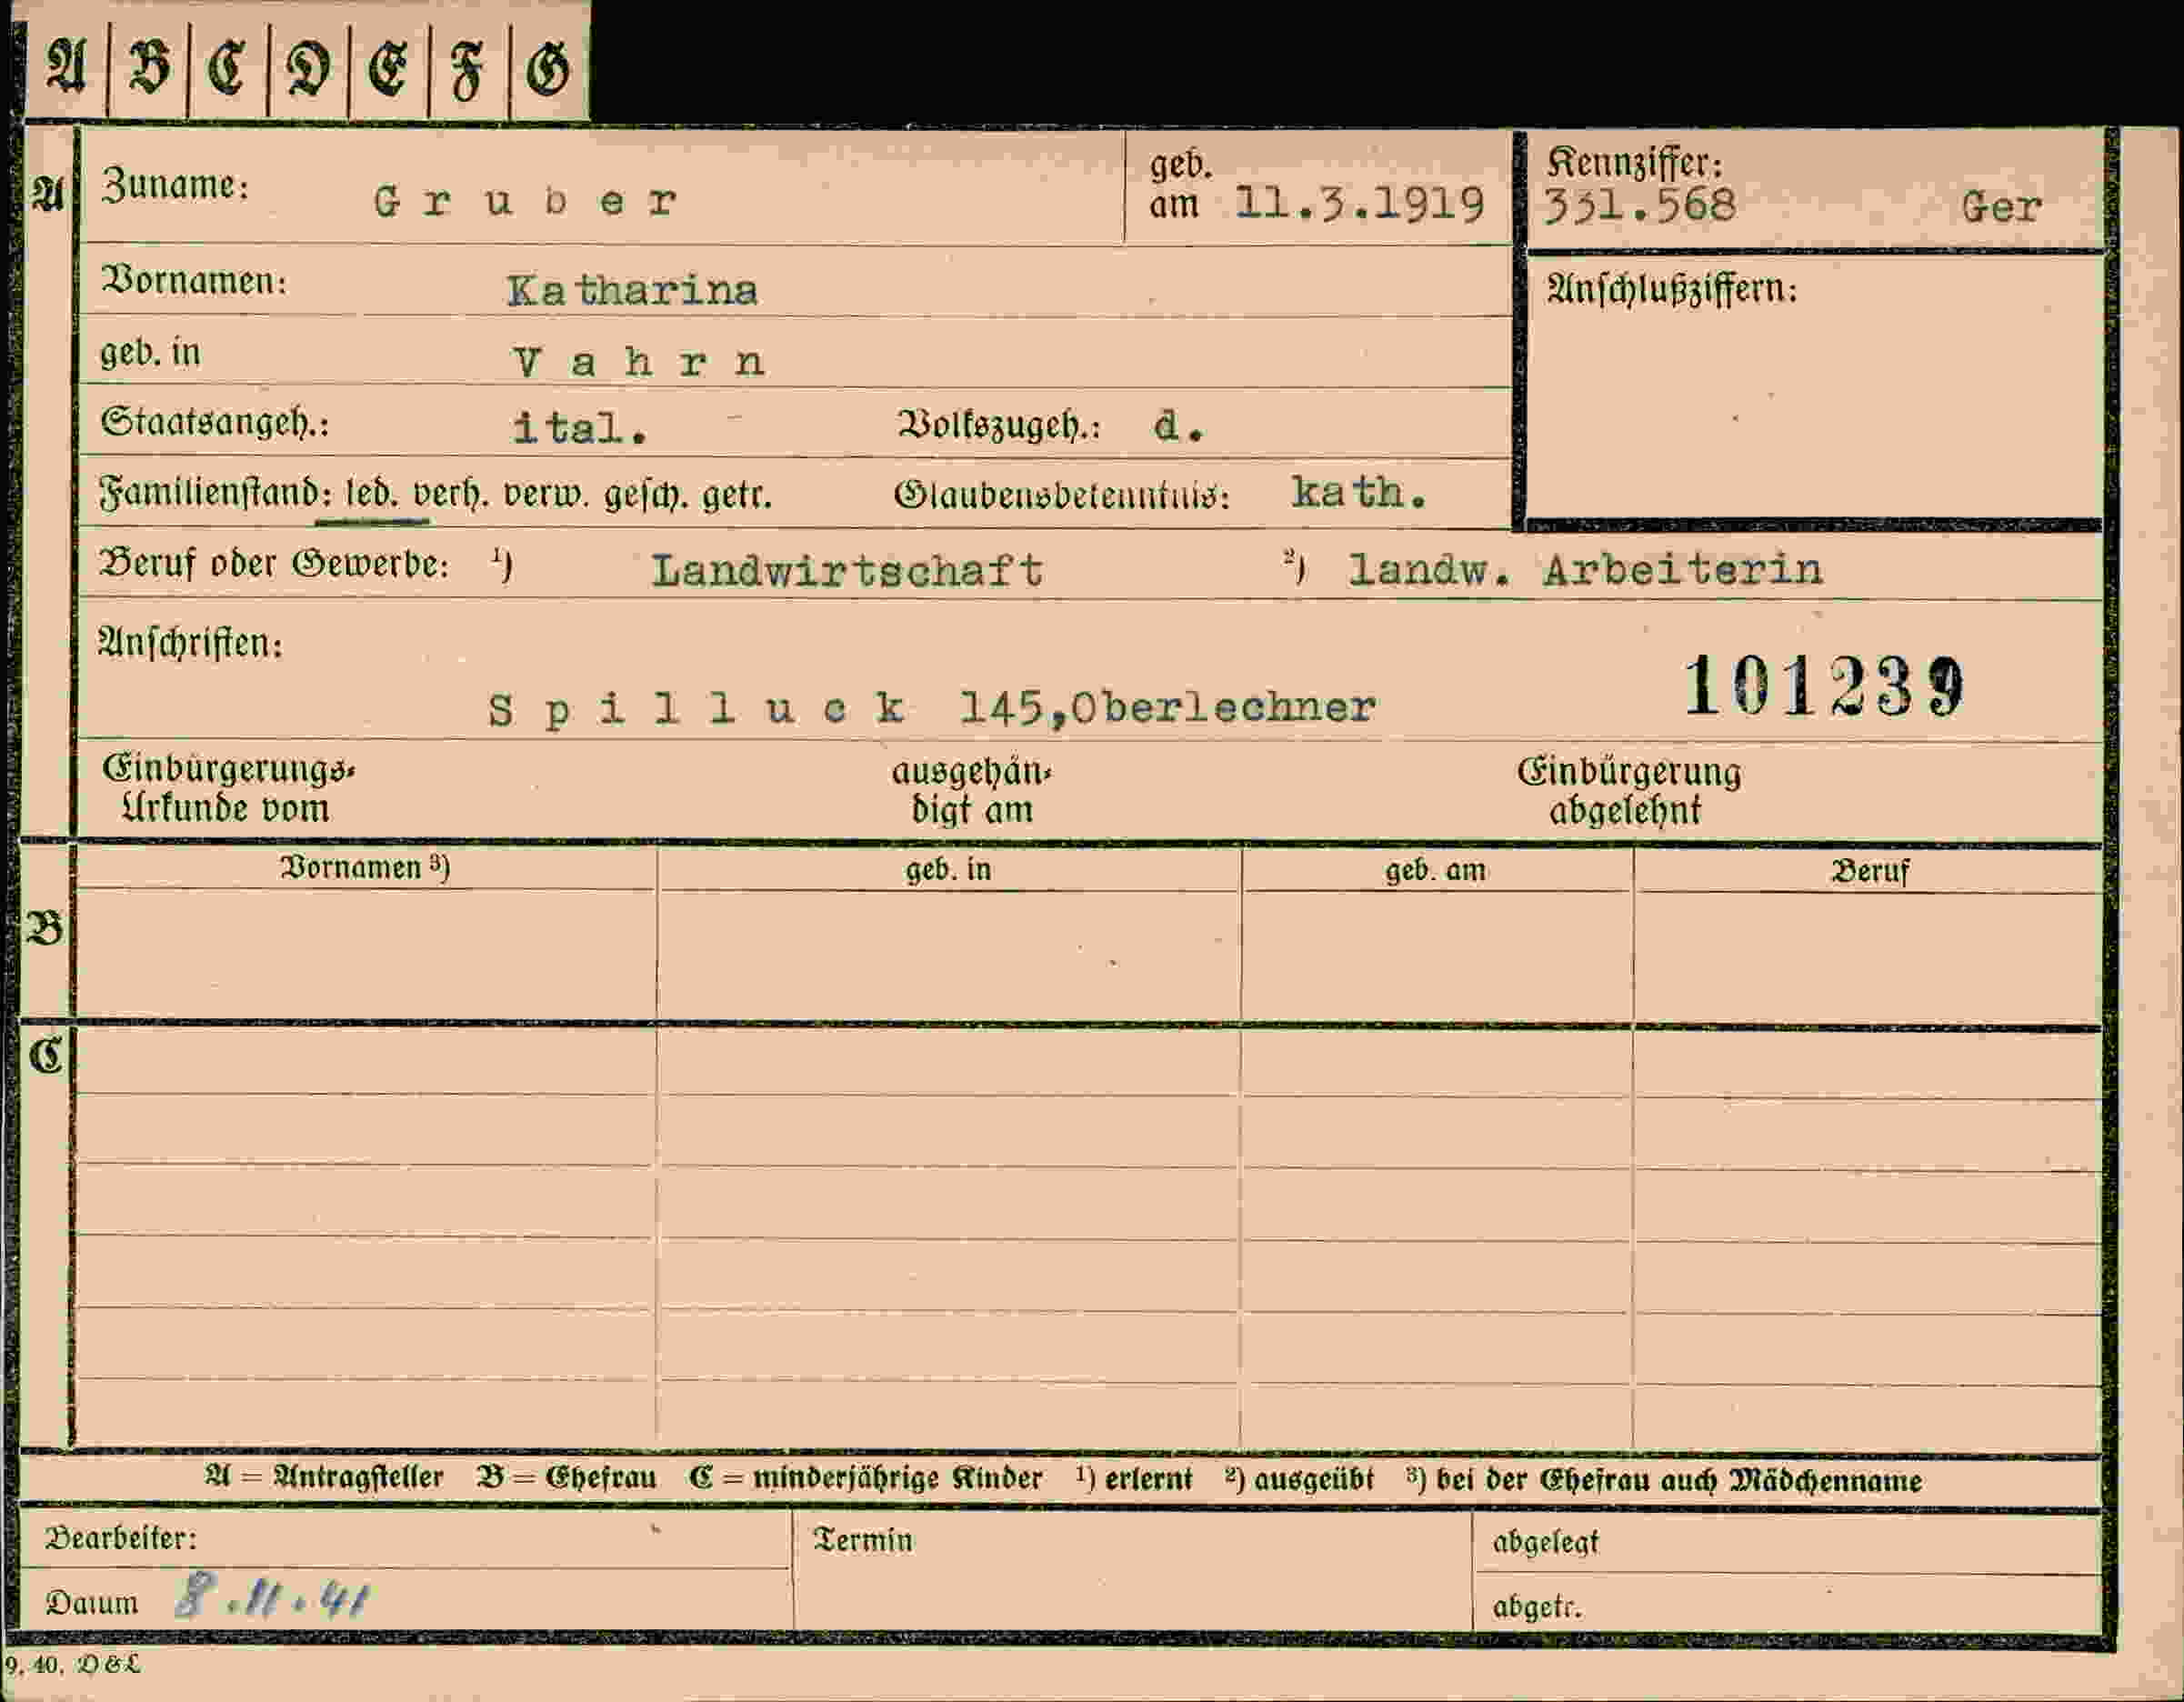Click the 'ausgehändigt am' label
This screenshot has height=1702, width=2184.
click(x=972, y=790)
